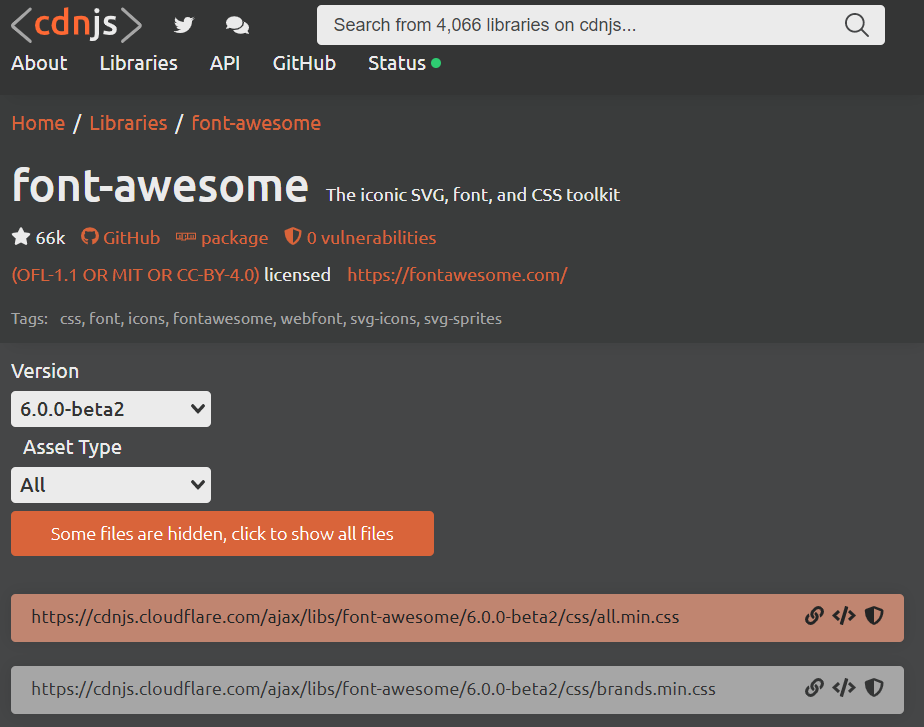This screenshot has width=924, height=727.
Task: Click the 'Asset Type' label
Action: click(72, 447)
